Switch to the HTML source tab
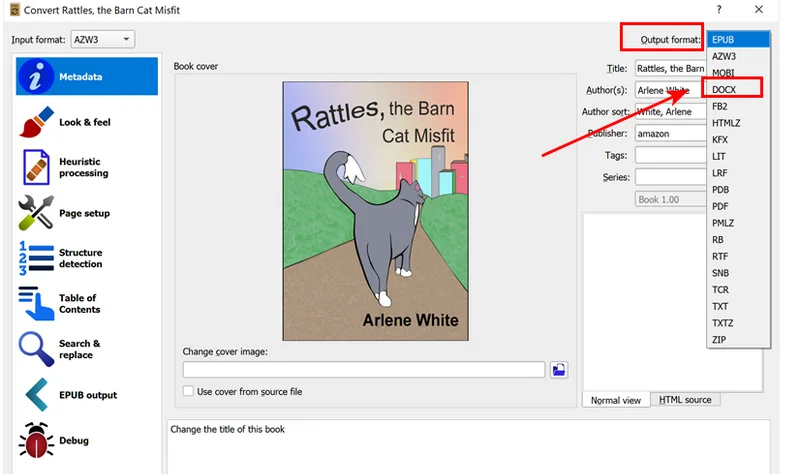 point(685,400)
